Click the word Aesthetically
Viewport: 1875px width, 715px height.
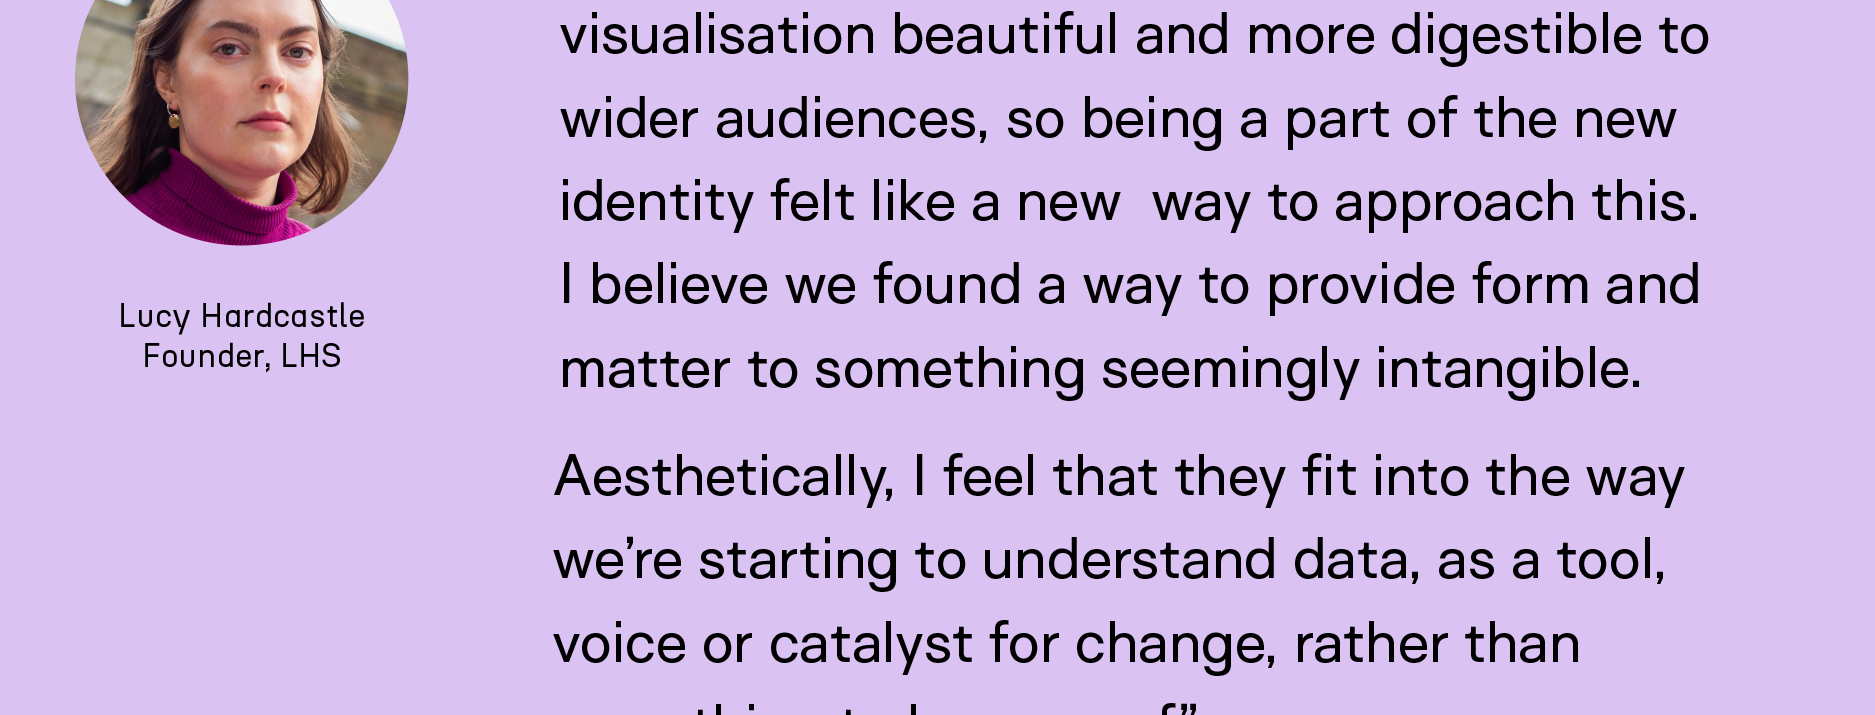click(x=724, y=477)
